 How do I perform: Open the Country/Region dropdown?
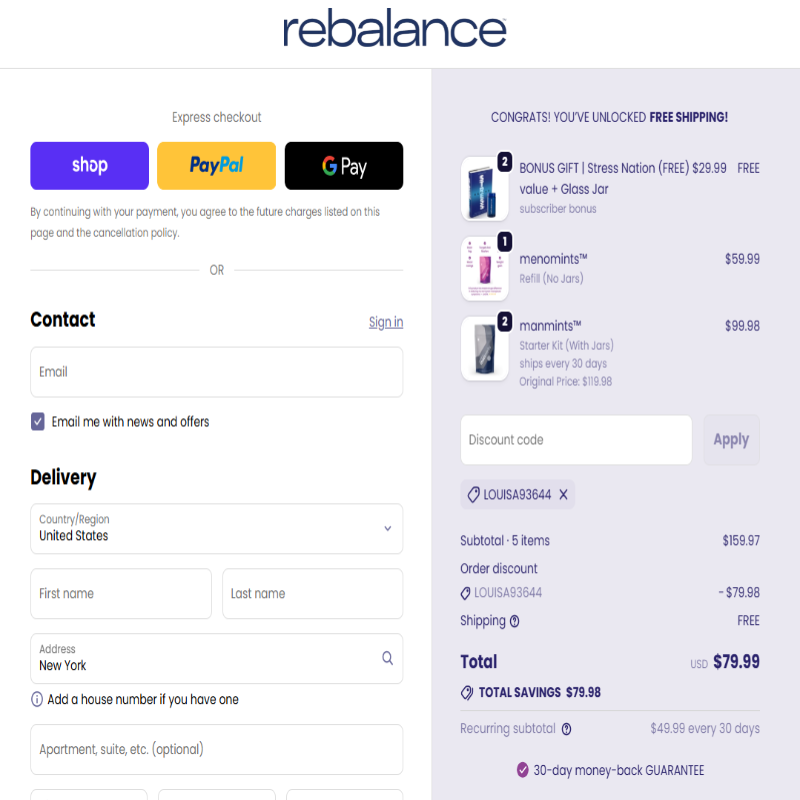tap(216, 529)
